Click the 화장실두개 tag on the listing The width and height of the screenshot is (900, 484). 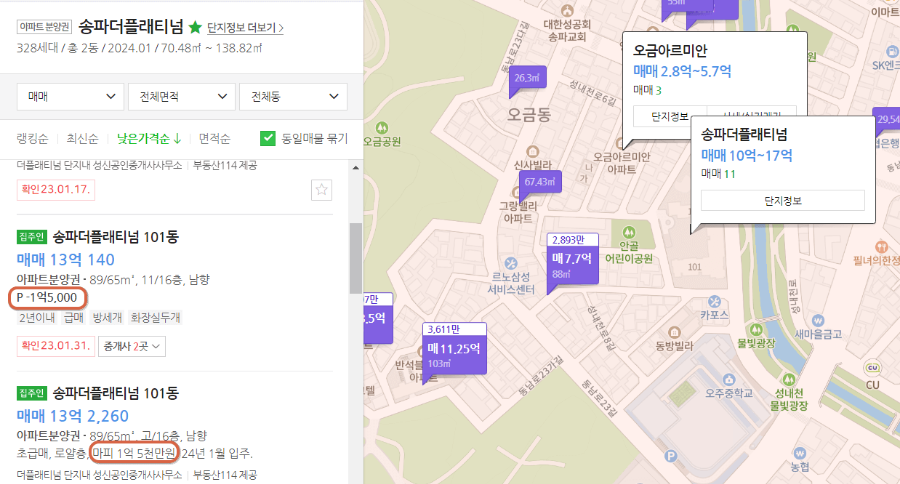(x=156, y=317)
